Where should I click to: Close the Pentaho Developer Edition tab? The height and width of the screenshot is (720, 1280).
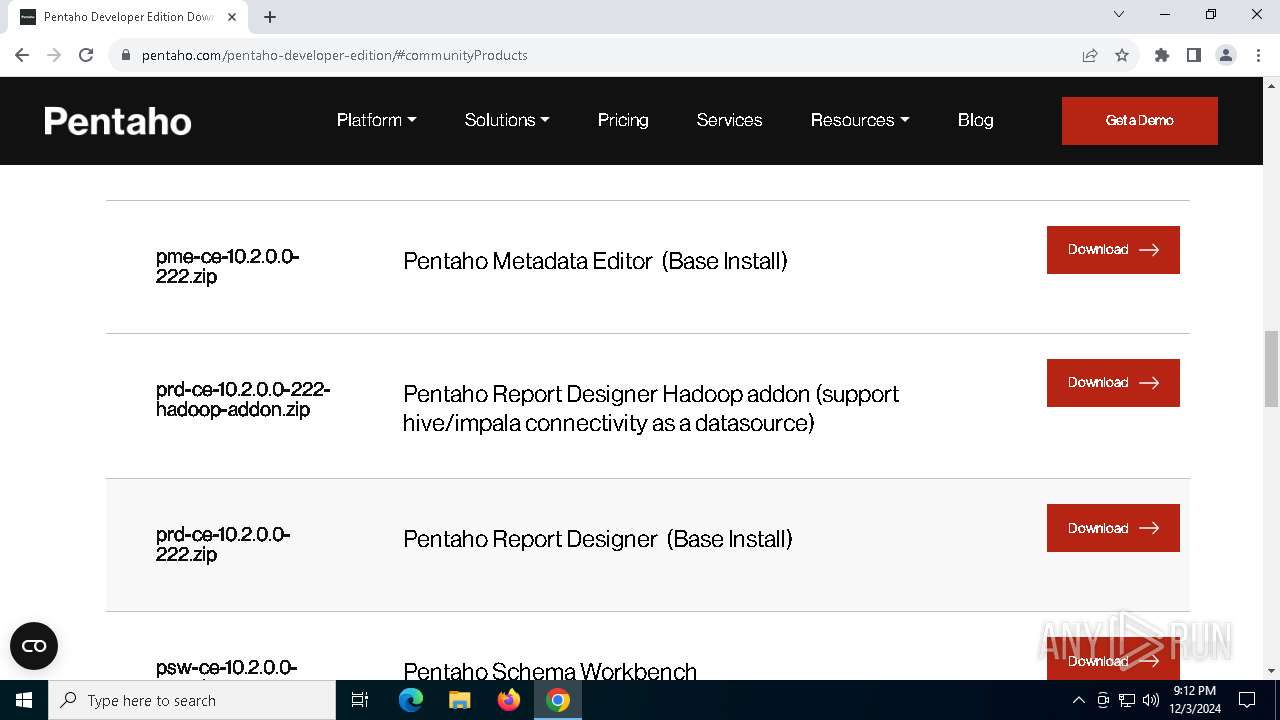coord(232,17)
